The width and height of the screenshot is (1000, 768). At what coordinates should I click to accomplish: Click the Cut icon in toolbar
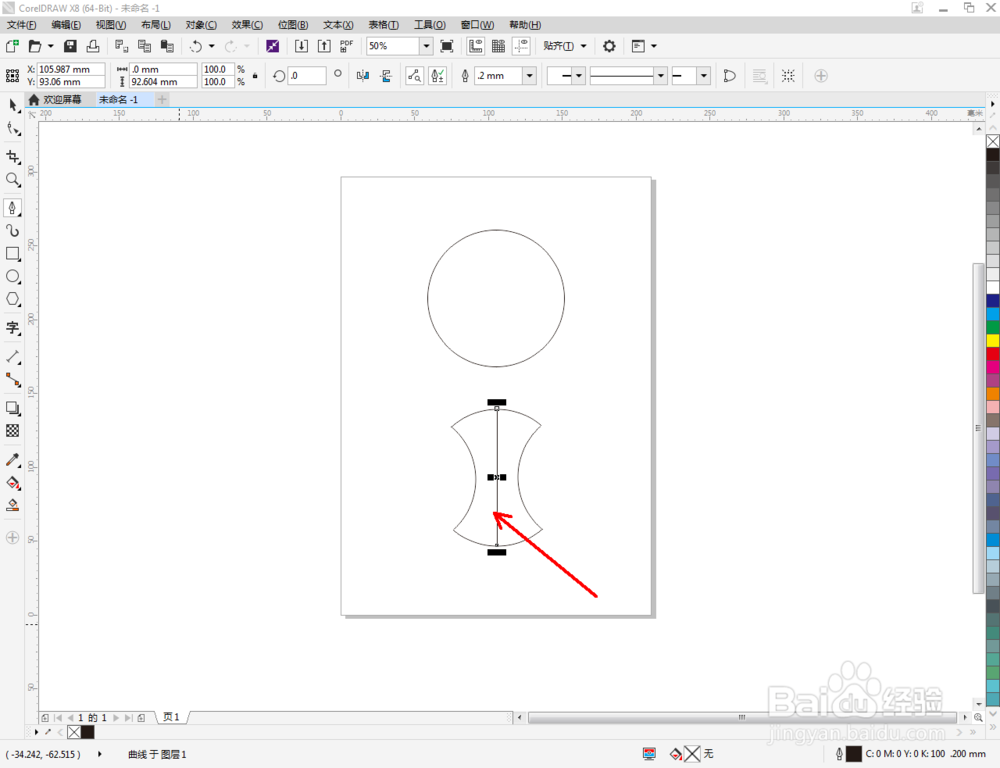121,46
